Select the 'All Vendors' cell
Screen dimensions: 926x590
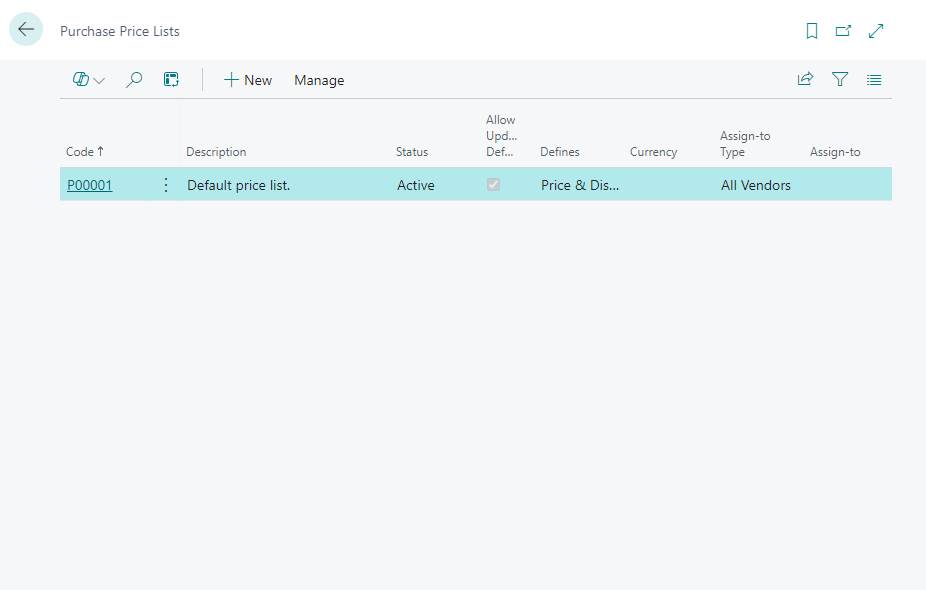coord(755,185)
